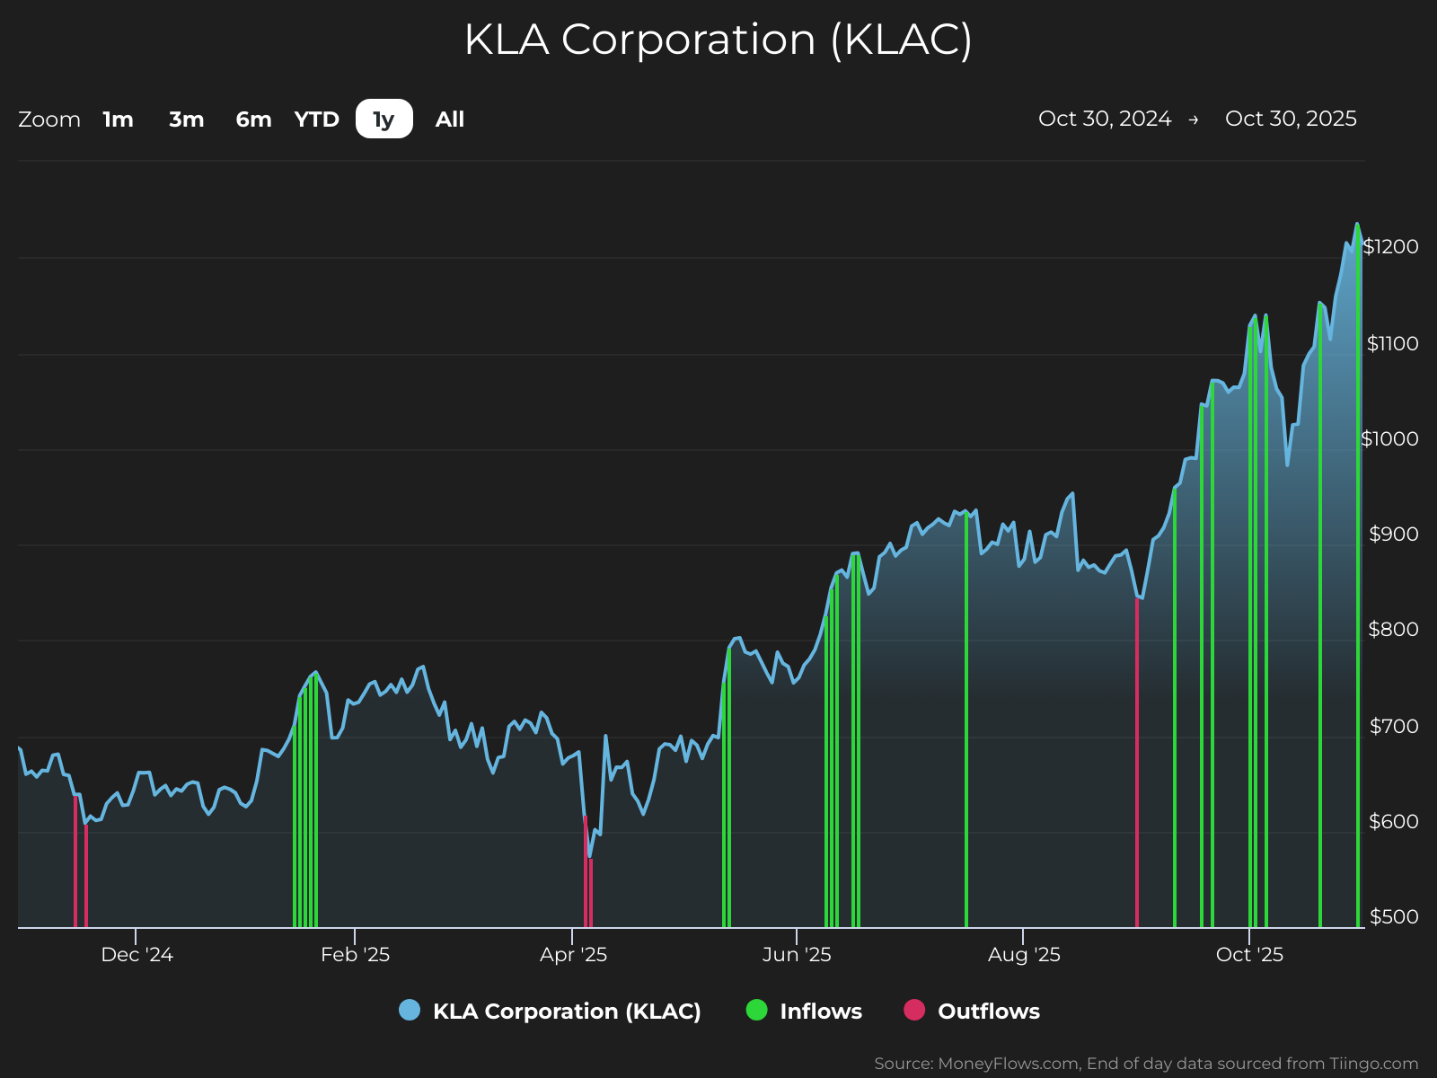
Task: Click the red outflow bar near Apr '25
Action: (x=586, y=872)
